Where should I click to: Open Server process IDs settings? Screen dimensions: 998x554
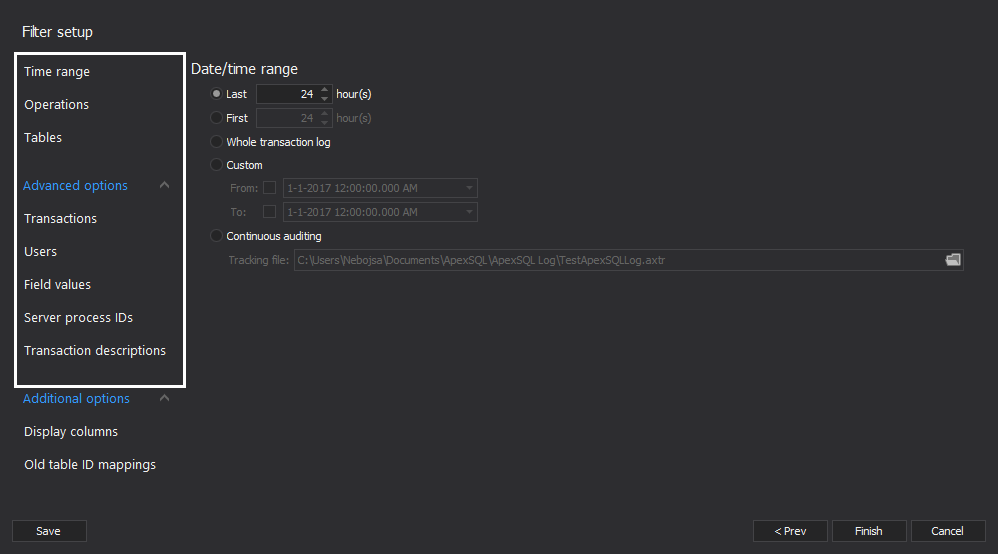(78, 318)
